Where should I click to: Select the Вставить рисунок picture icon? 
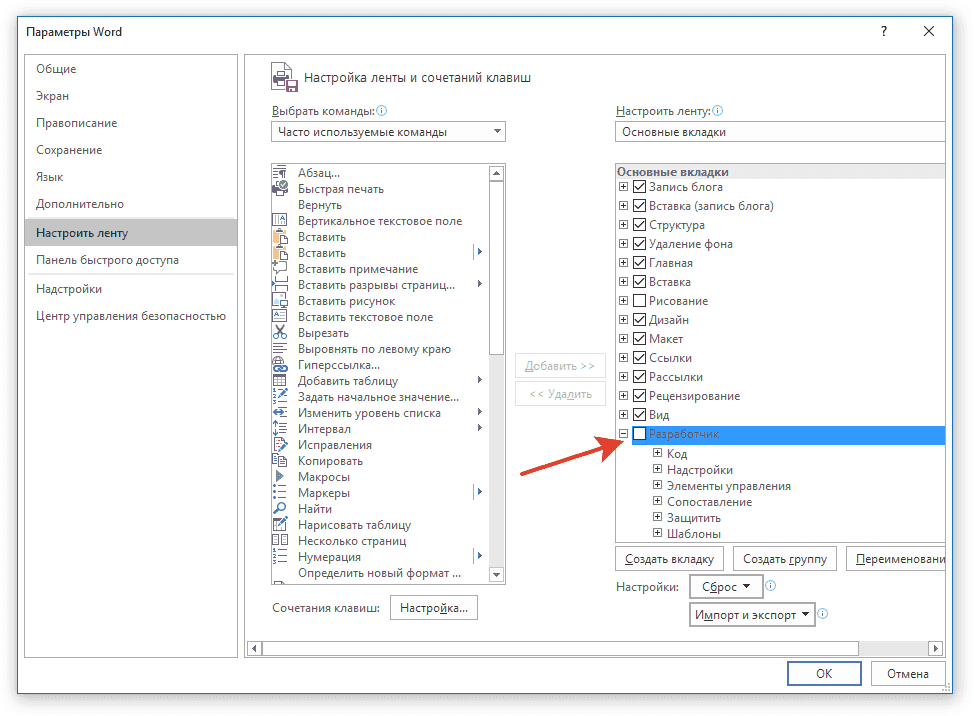point(280,301)
